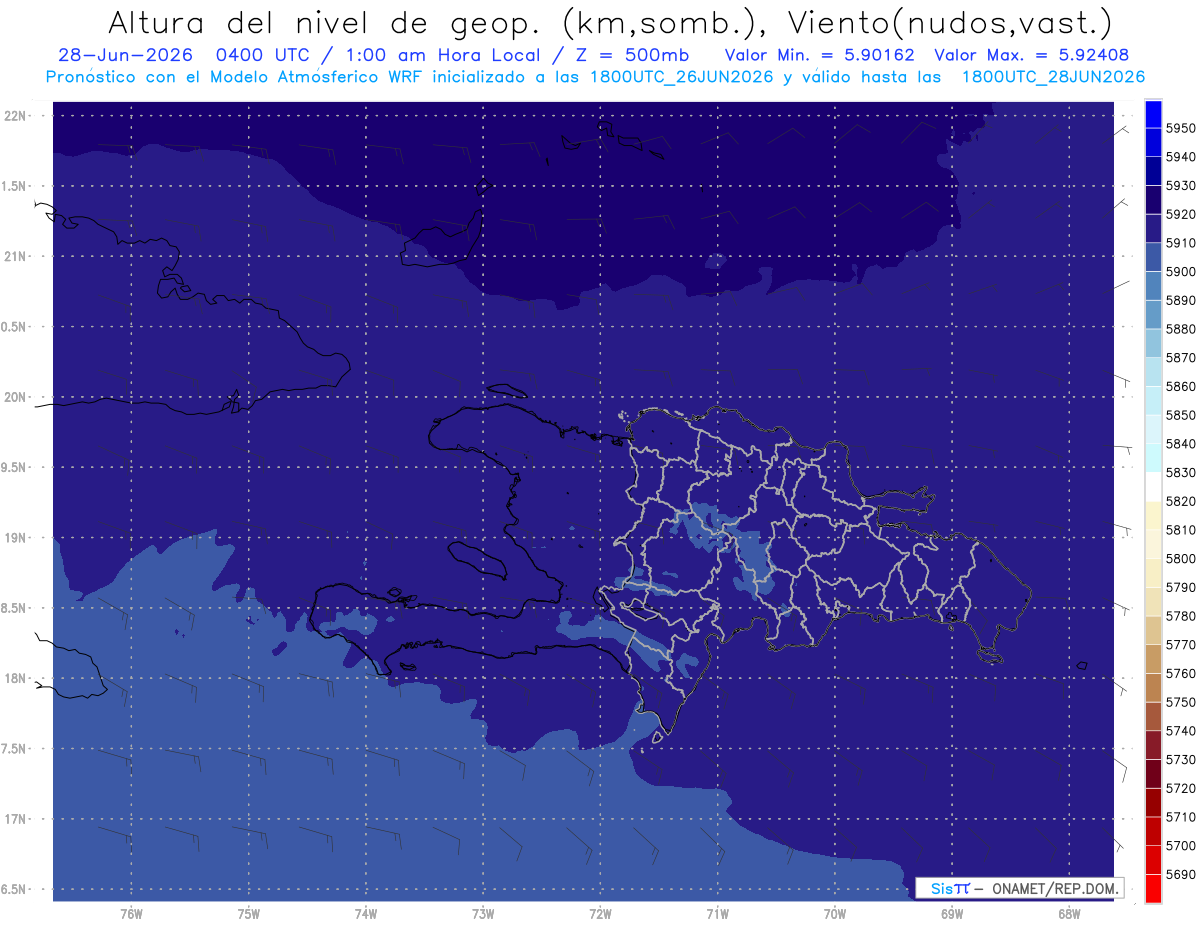The height and width of the screenshot is (927, 1200).
Task: Click the 18N latitude label
Action: pos(17,679)
